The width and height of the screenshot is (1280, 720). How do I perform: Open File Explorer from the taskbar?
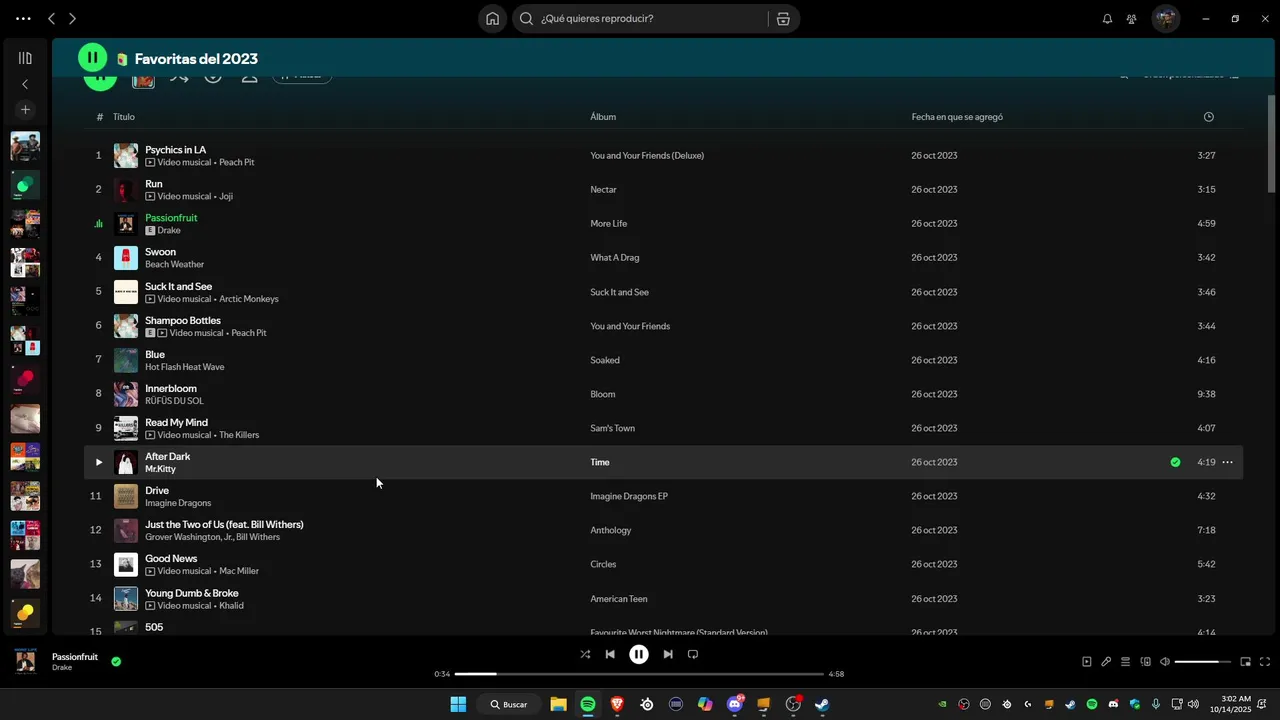click(558, 704)
